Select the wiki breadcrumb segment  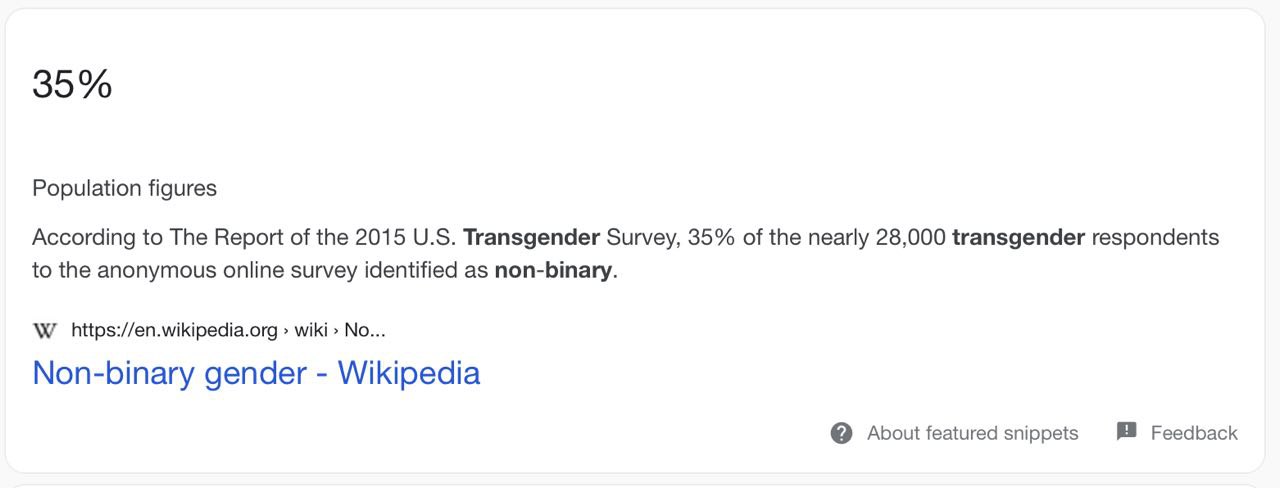311,330
